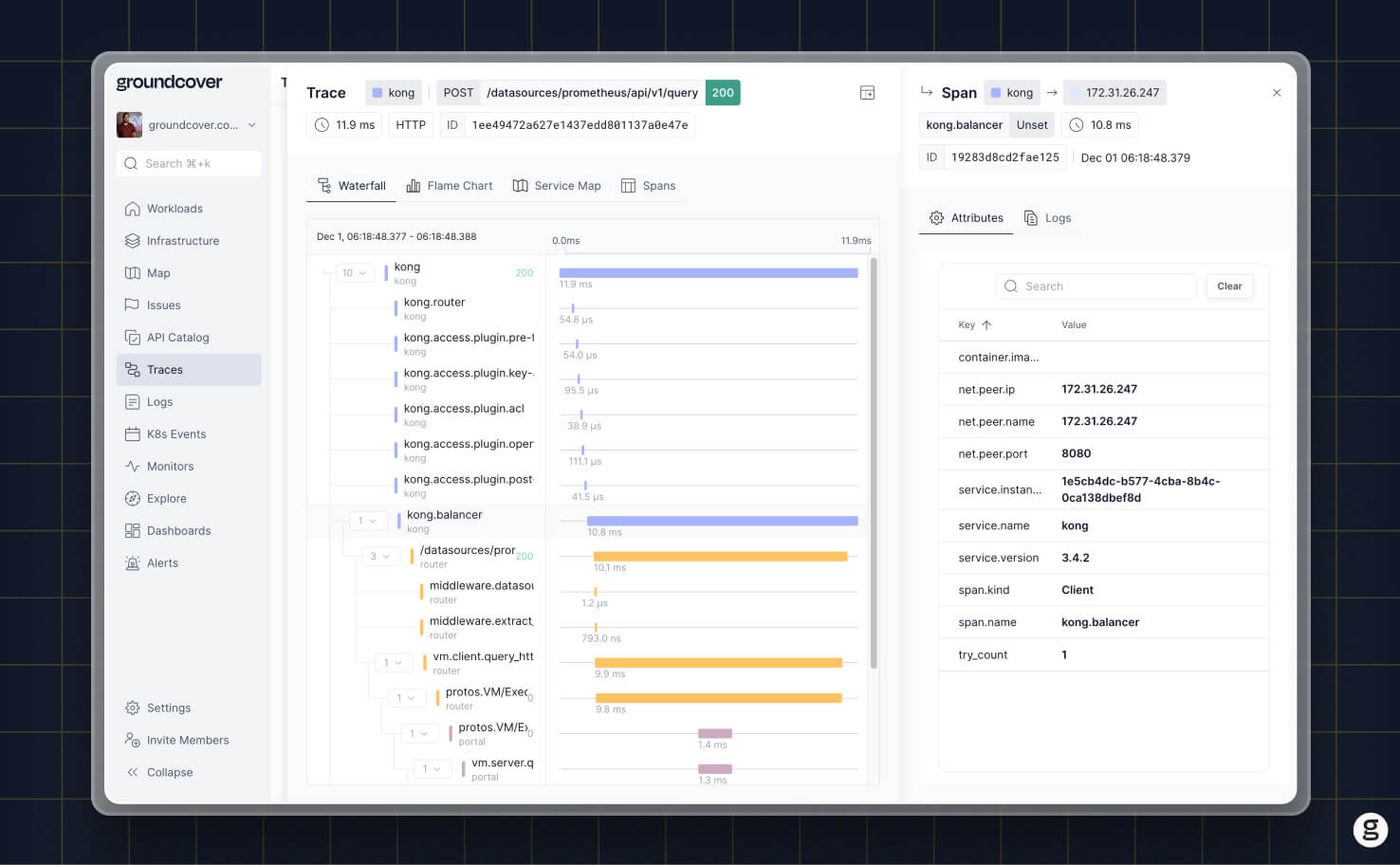This screenshot has height=865, width=1400.
Task: Open the Monitors pulse icon
Action: [132, 466]
